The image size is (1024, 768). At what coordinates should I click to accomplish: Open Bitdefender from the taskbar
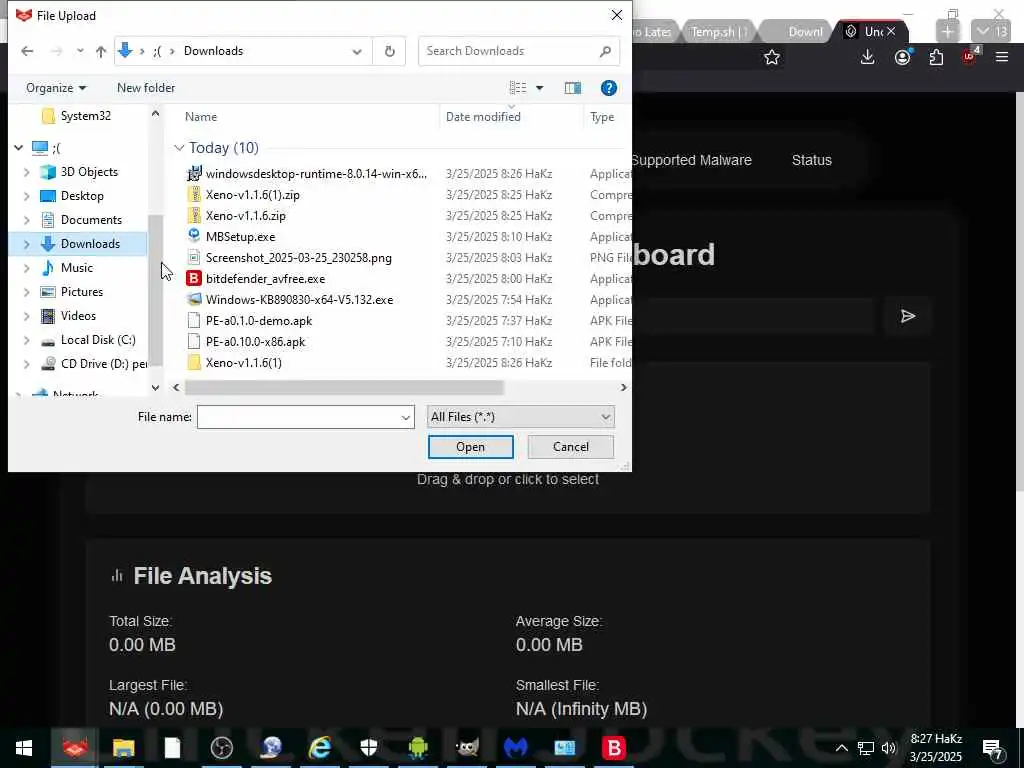(x=614, y=748)
